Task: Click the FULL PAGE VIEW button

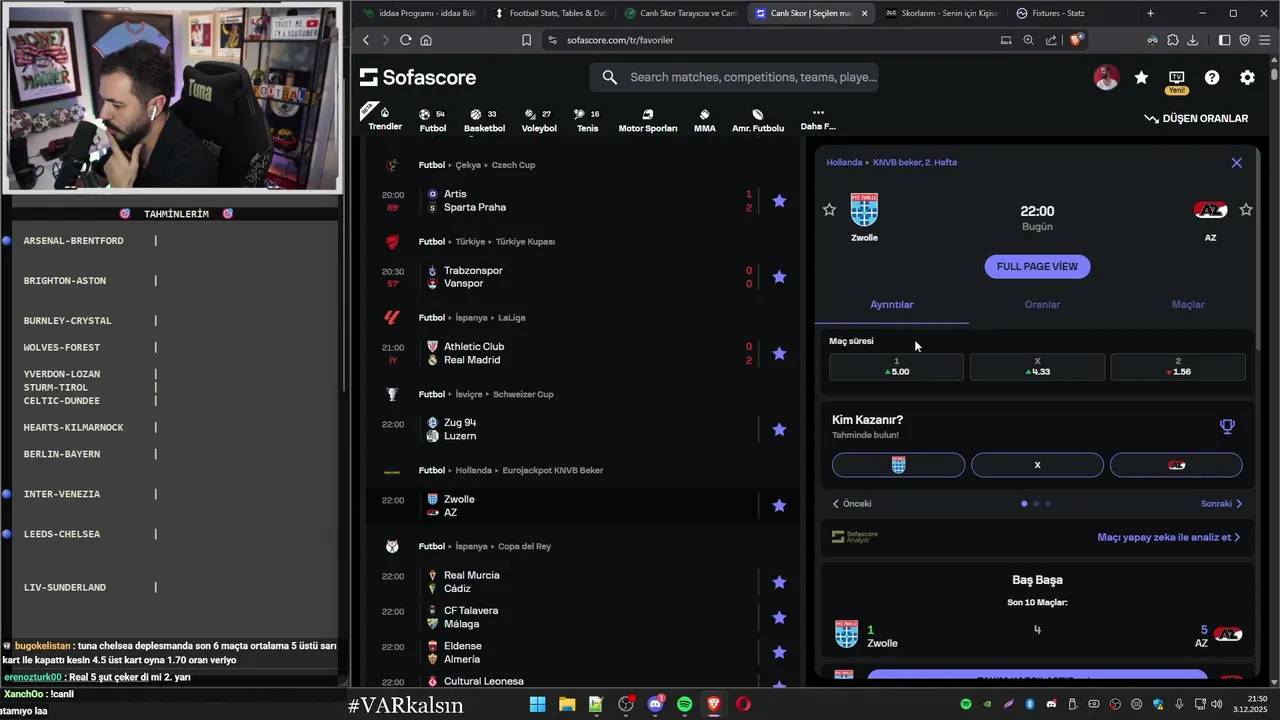Action: tap(1037, 267)
